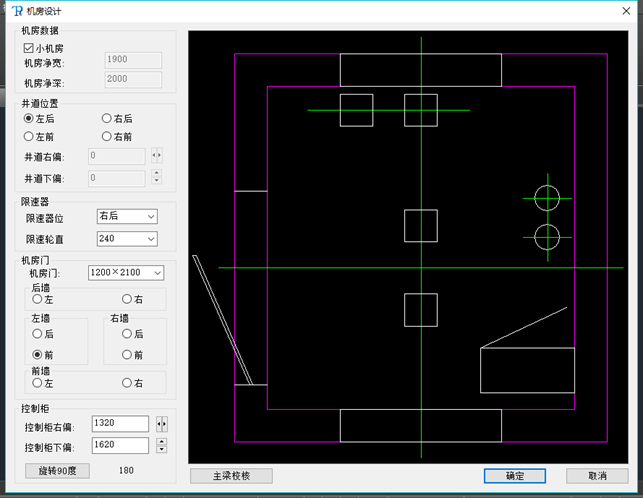Open the 限速器位 dropdown
643x498 pixels.
[x=127, y=216]
